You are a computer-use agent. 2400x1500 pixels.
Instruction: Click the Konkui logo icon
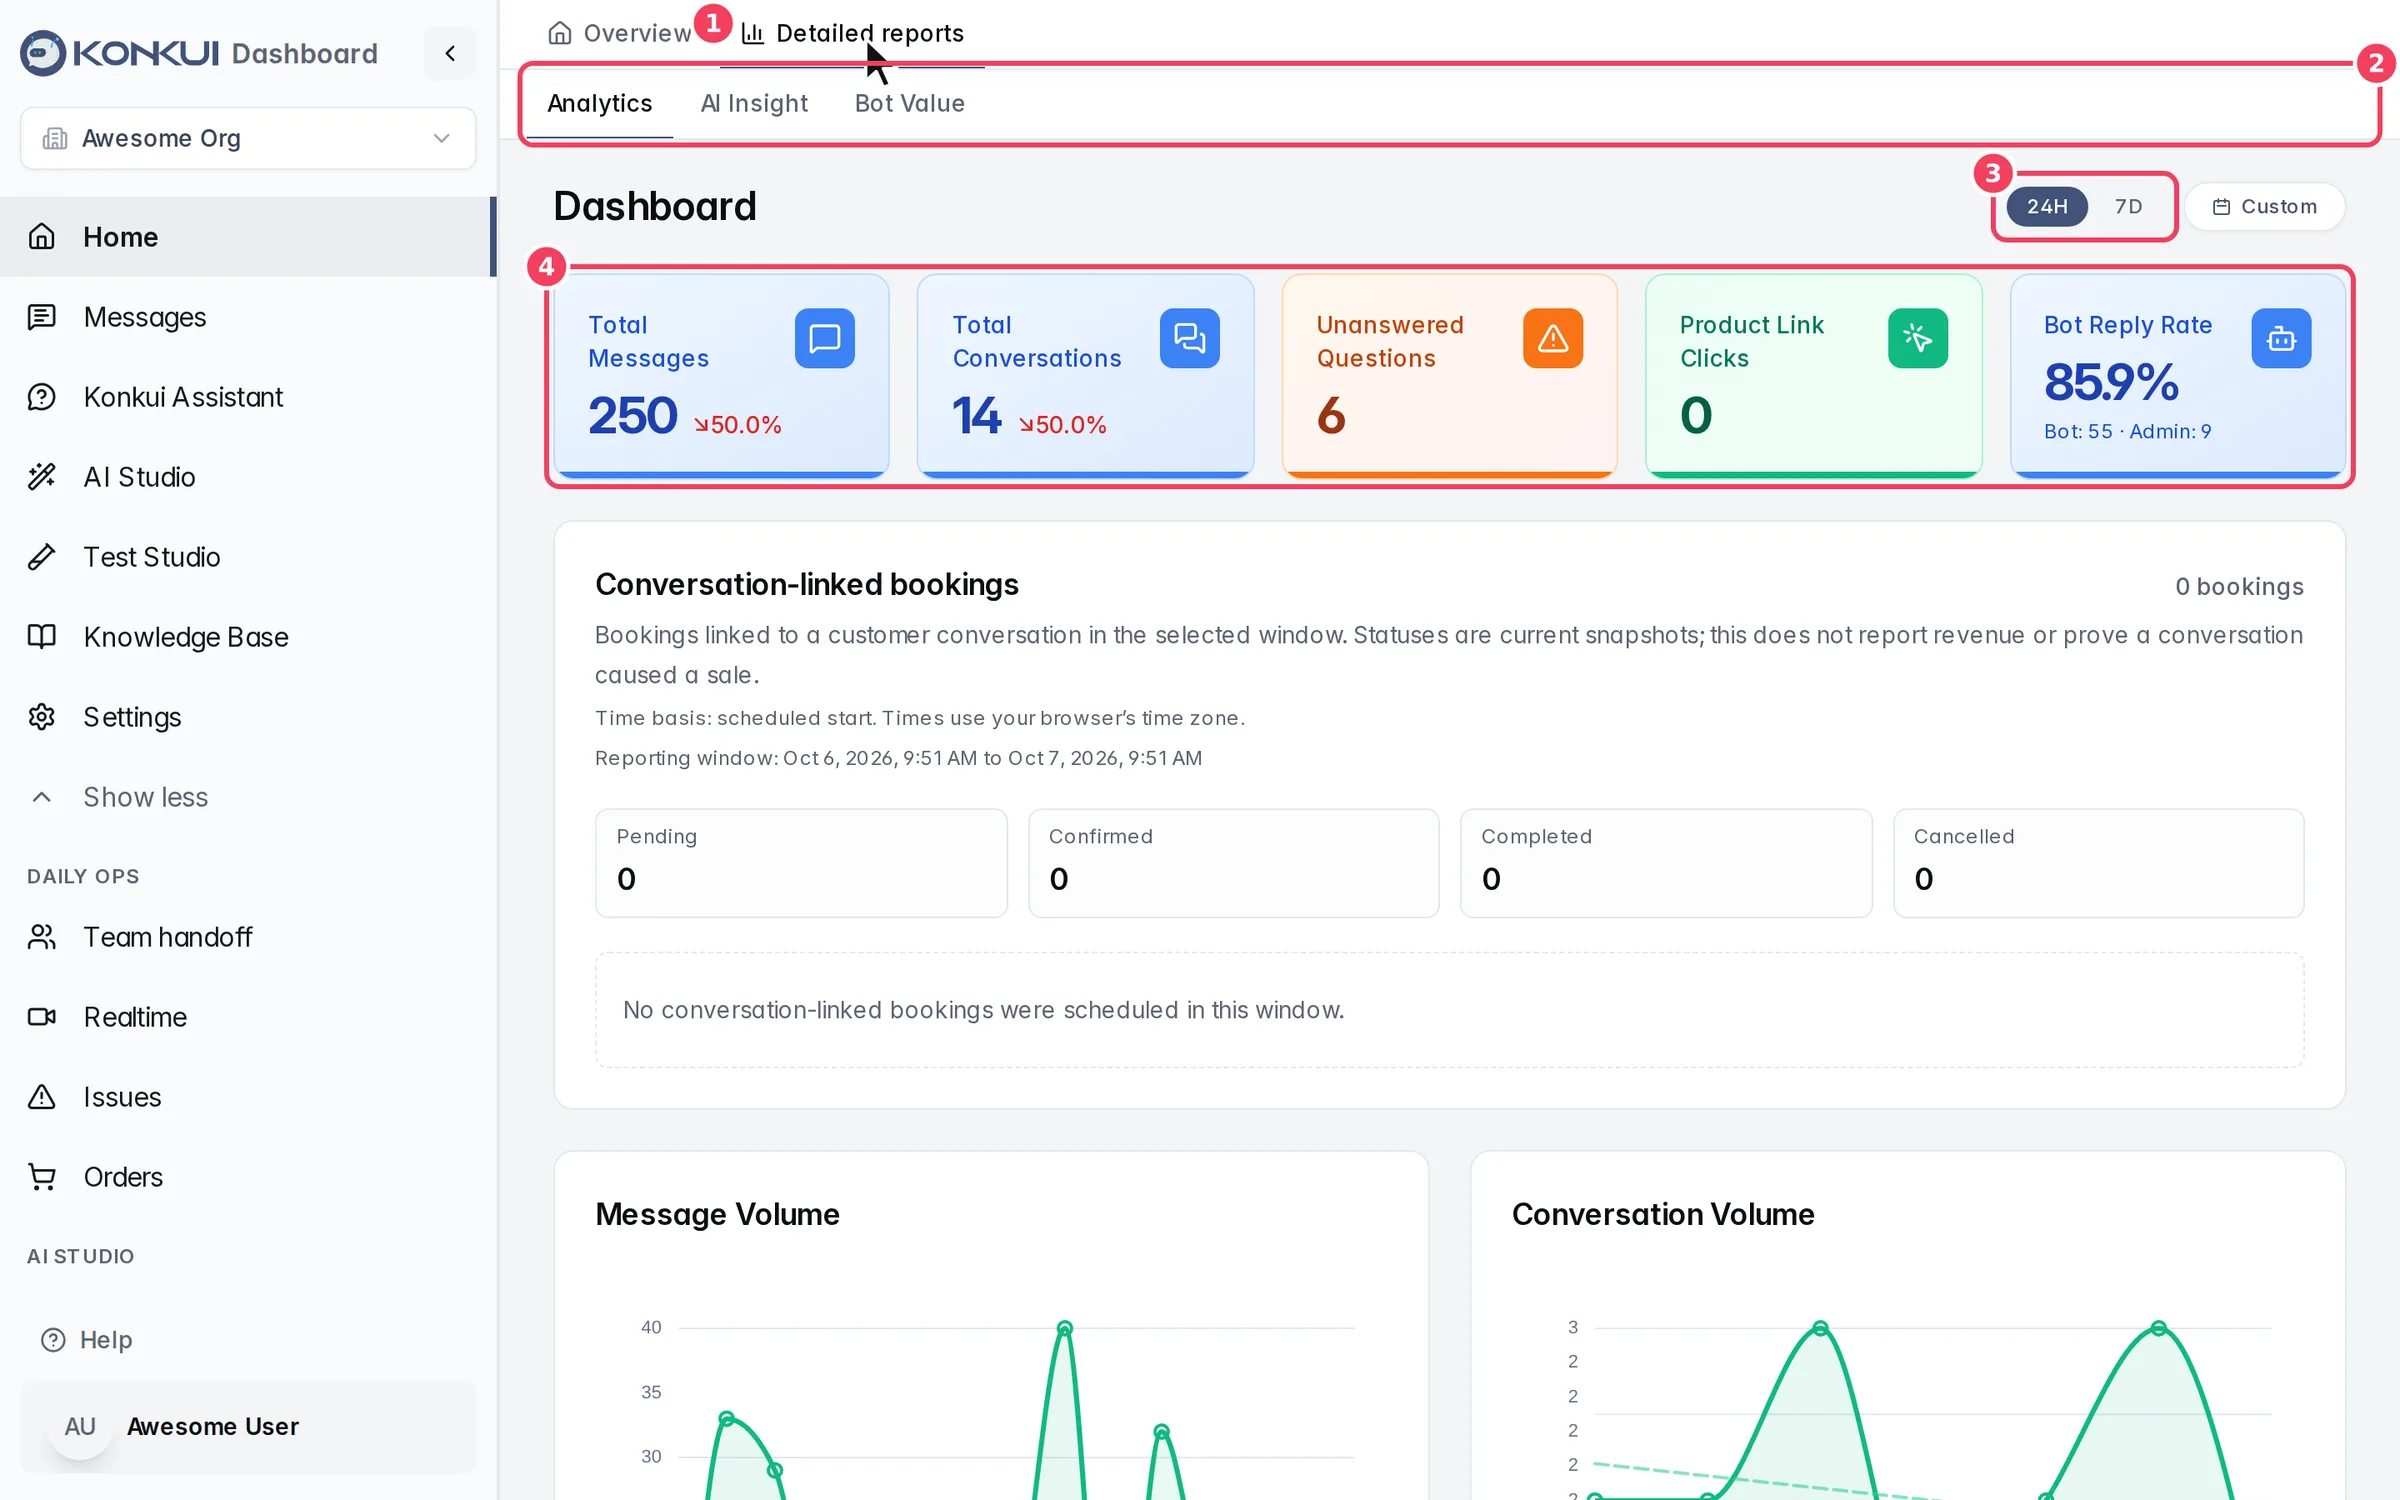tap(43, 53)
